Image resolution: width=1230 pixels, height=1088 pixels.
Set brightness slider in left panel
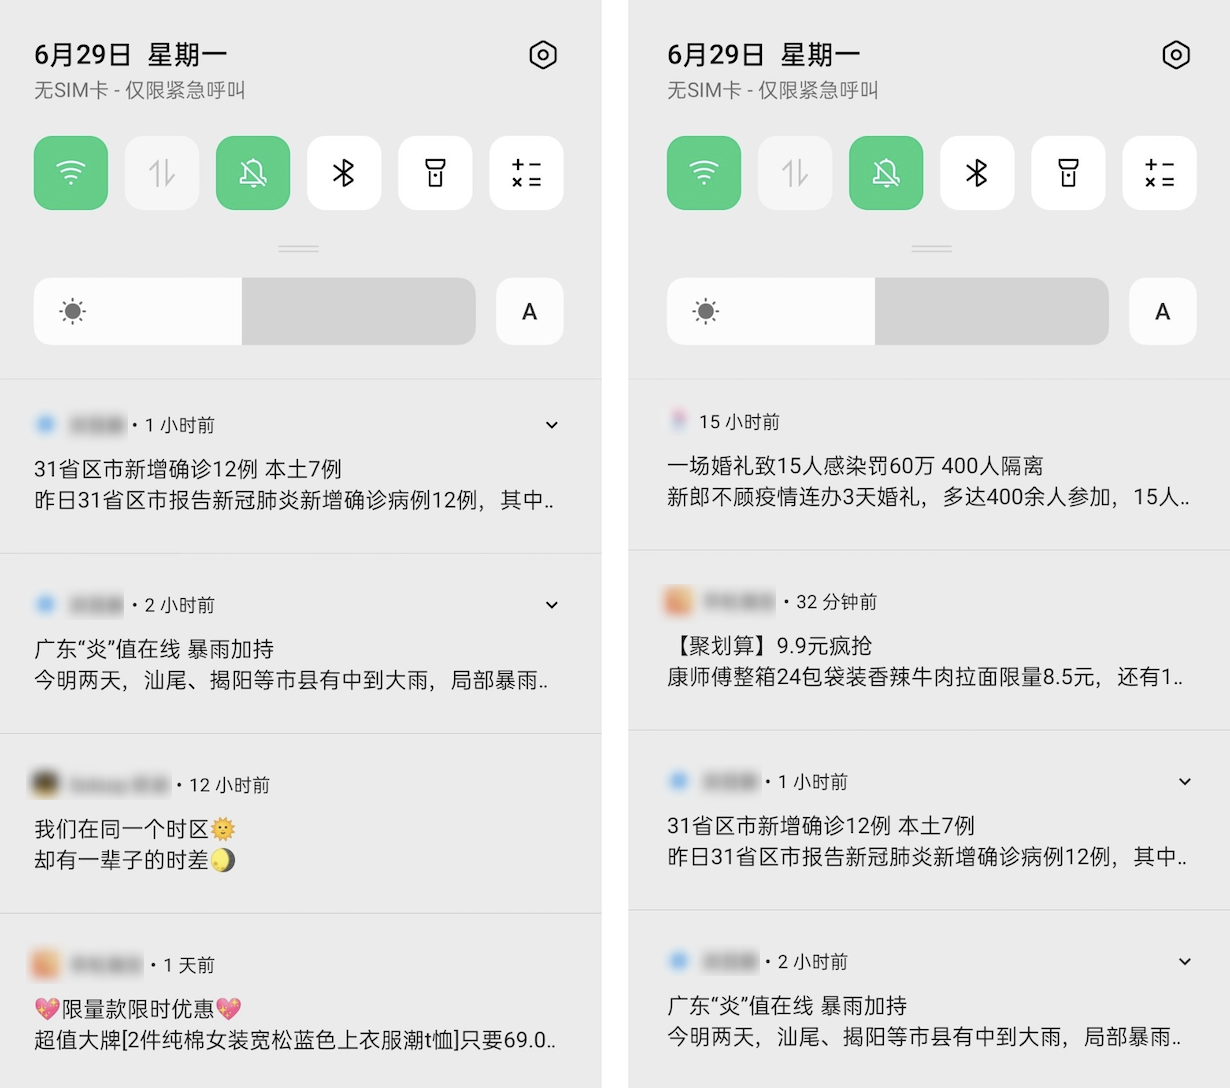pyautogui.click(x=255, y=311)
